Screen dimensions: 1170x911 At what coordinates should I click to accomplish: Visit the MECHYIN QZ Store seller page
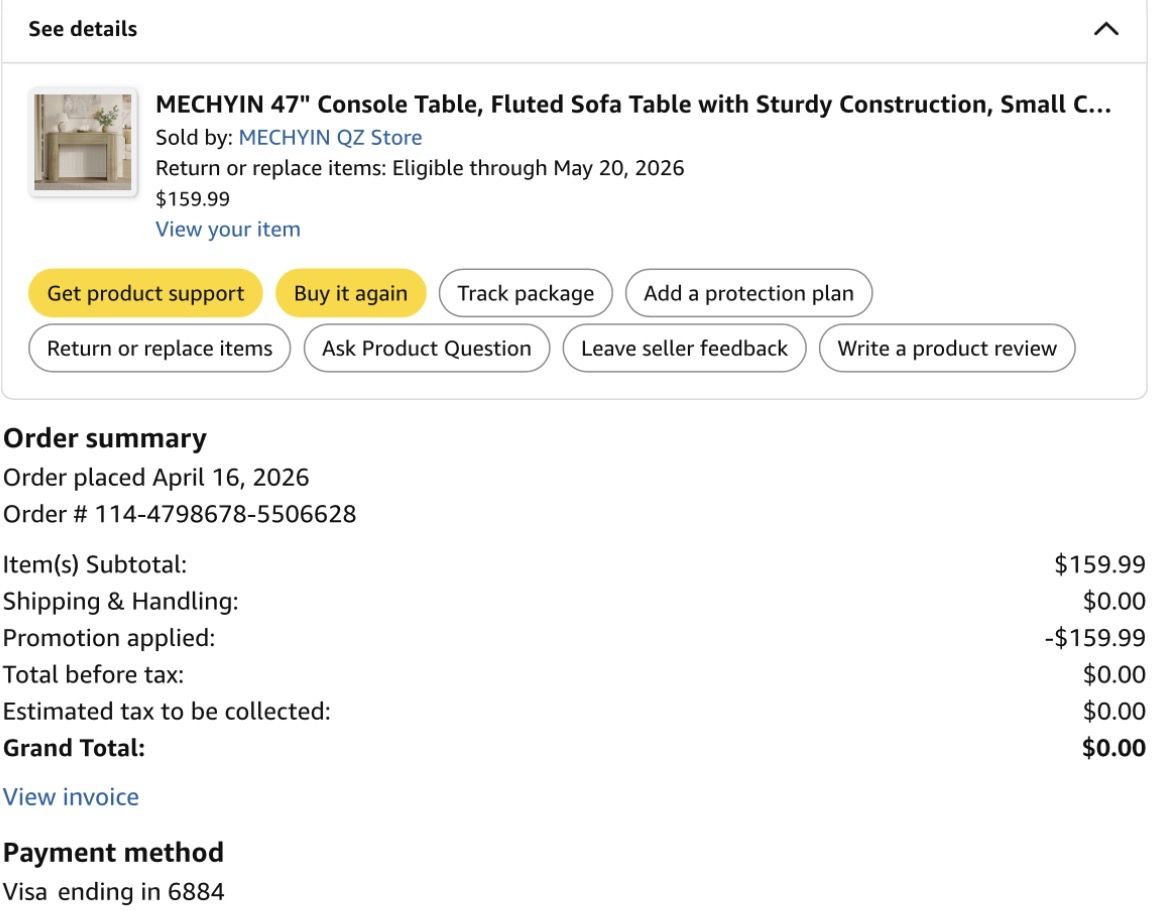(x=330, y=138)
